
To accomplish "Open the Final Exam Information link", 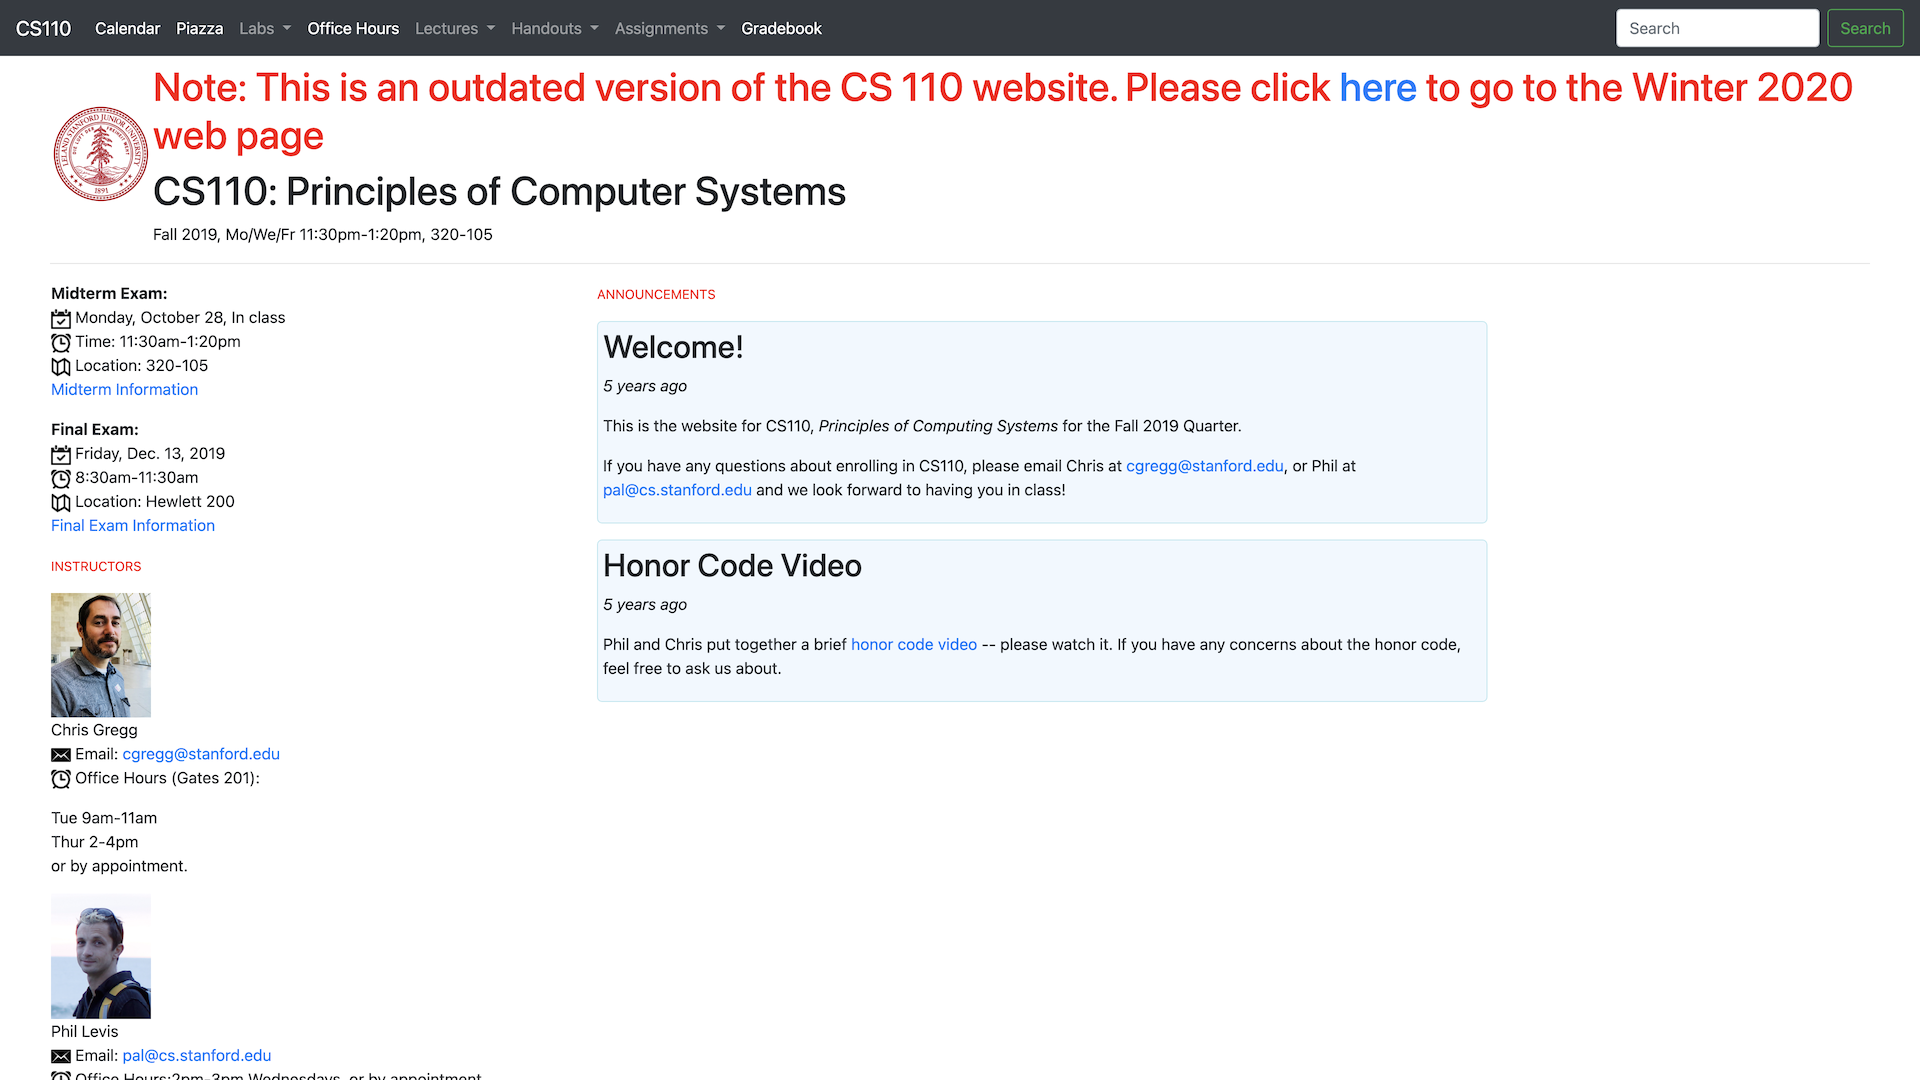I will (132, 525).
